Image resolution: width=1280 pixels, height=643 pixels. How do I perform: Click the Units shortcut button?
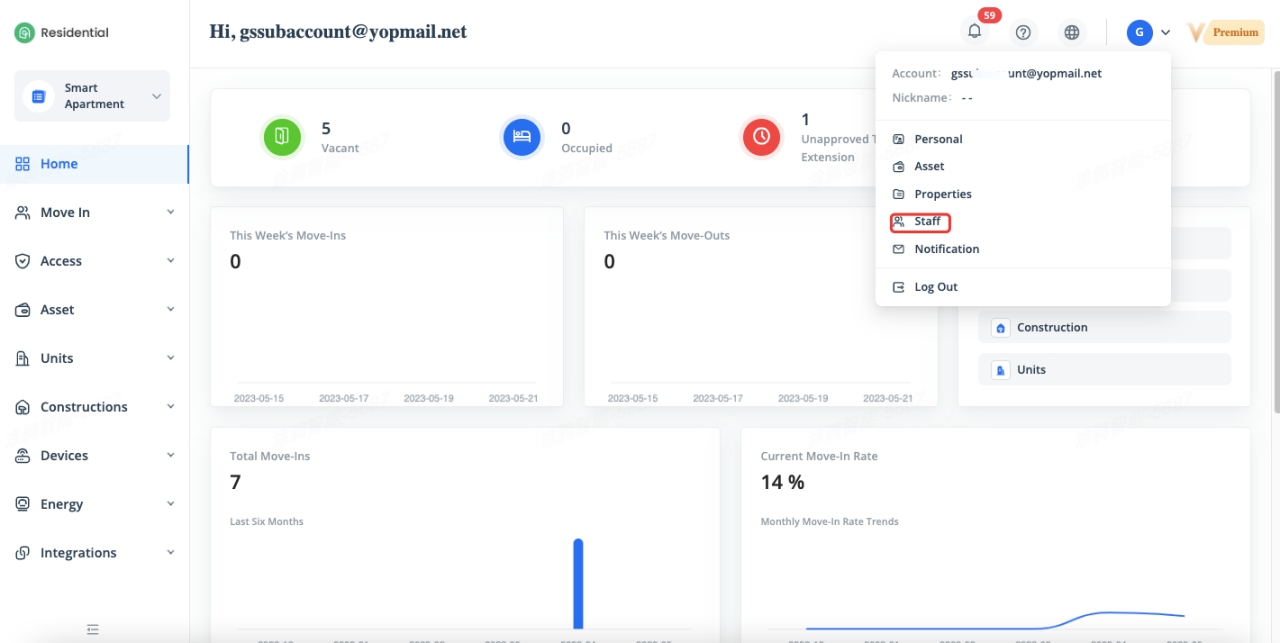(1104, 370)
